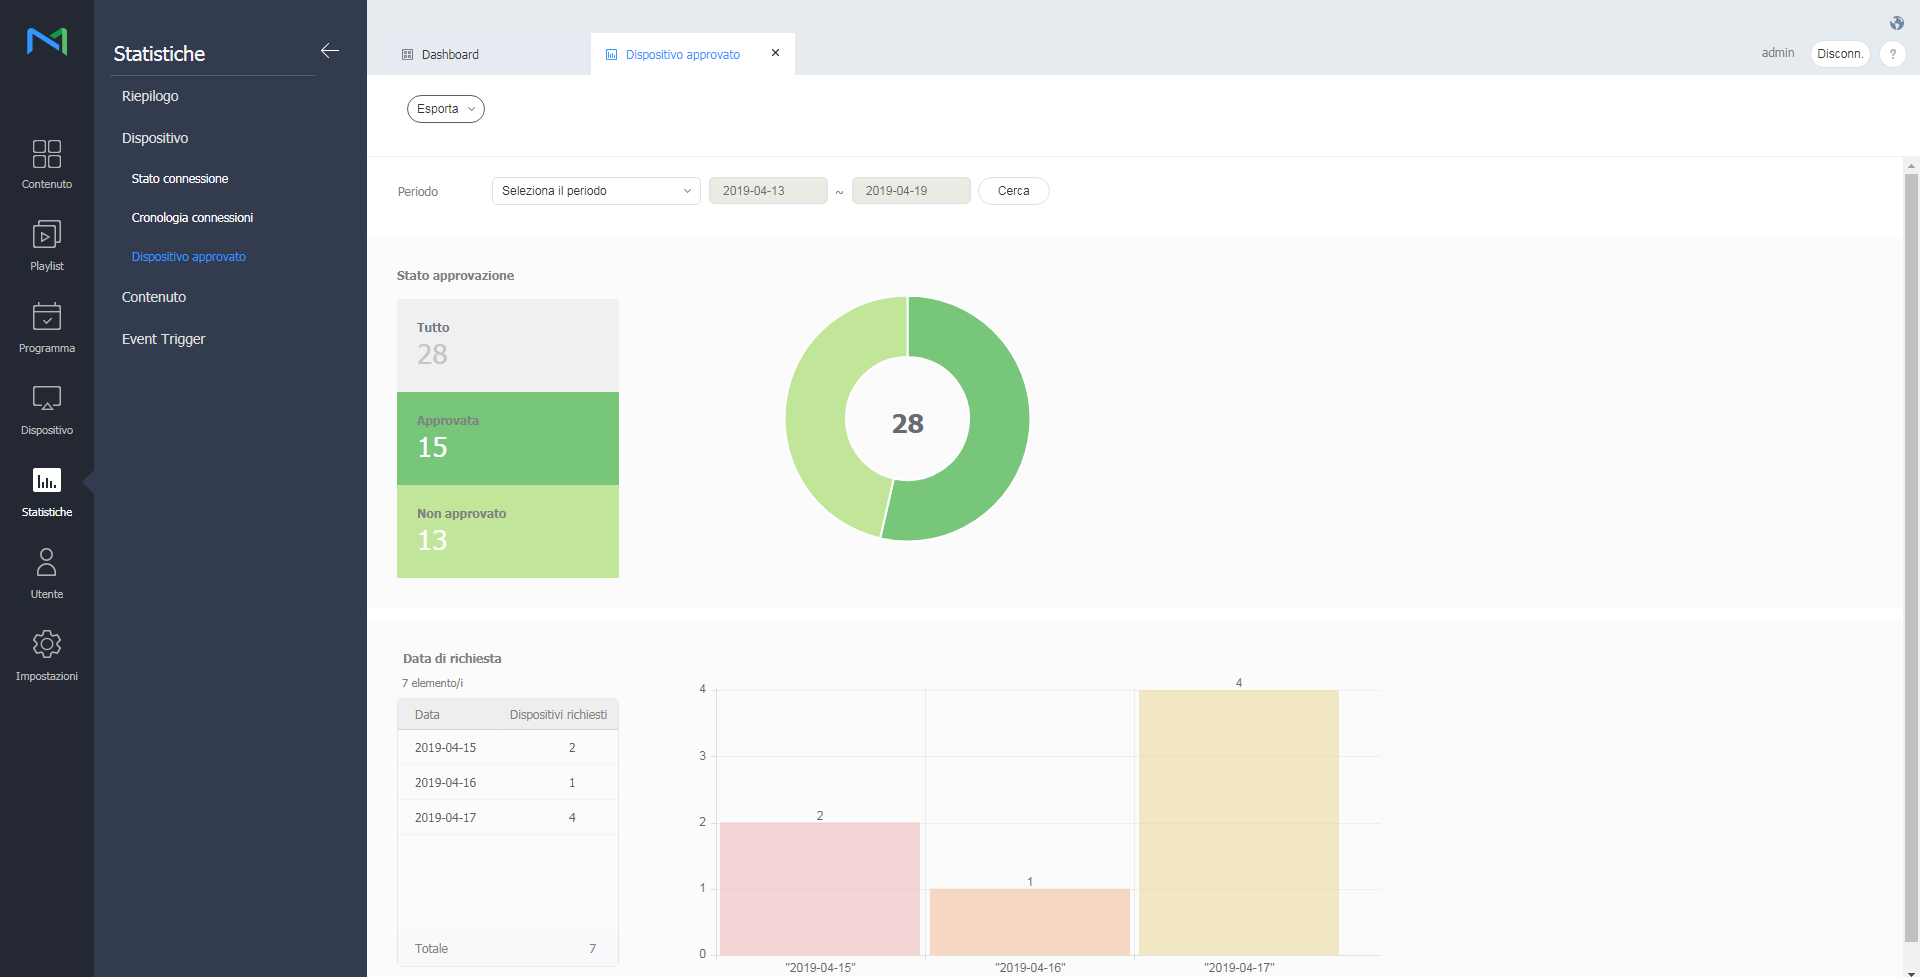Open the Seleziona il periodo dropdown
This screenshot has width=1920, height=977.
(x=596, y=191)
